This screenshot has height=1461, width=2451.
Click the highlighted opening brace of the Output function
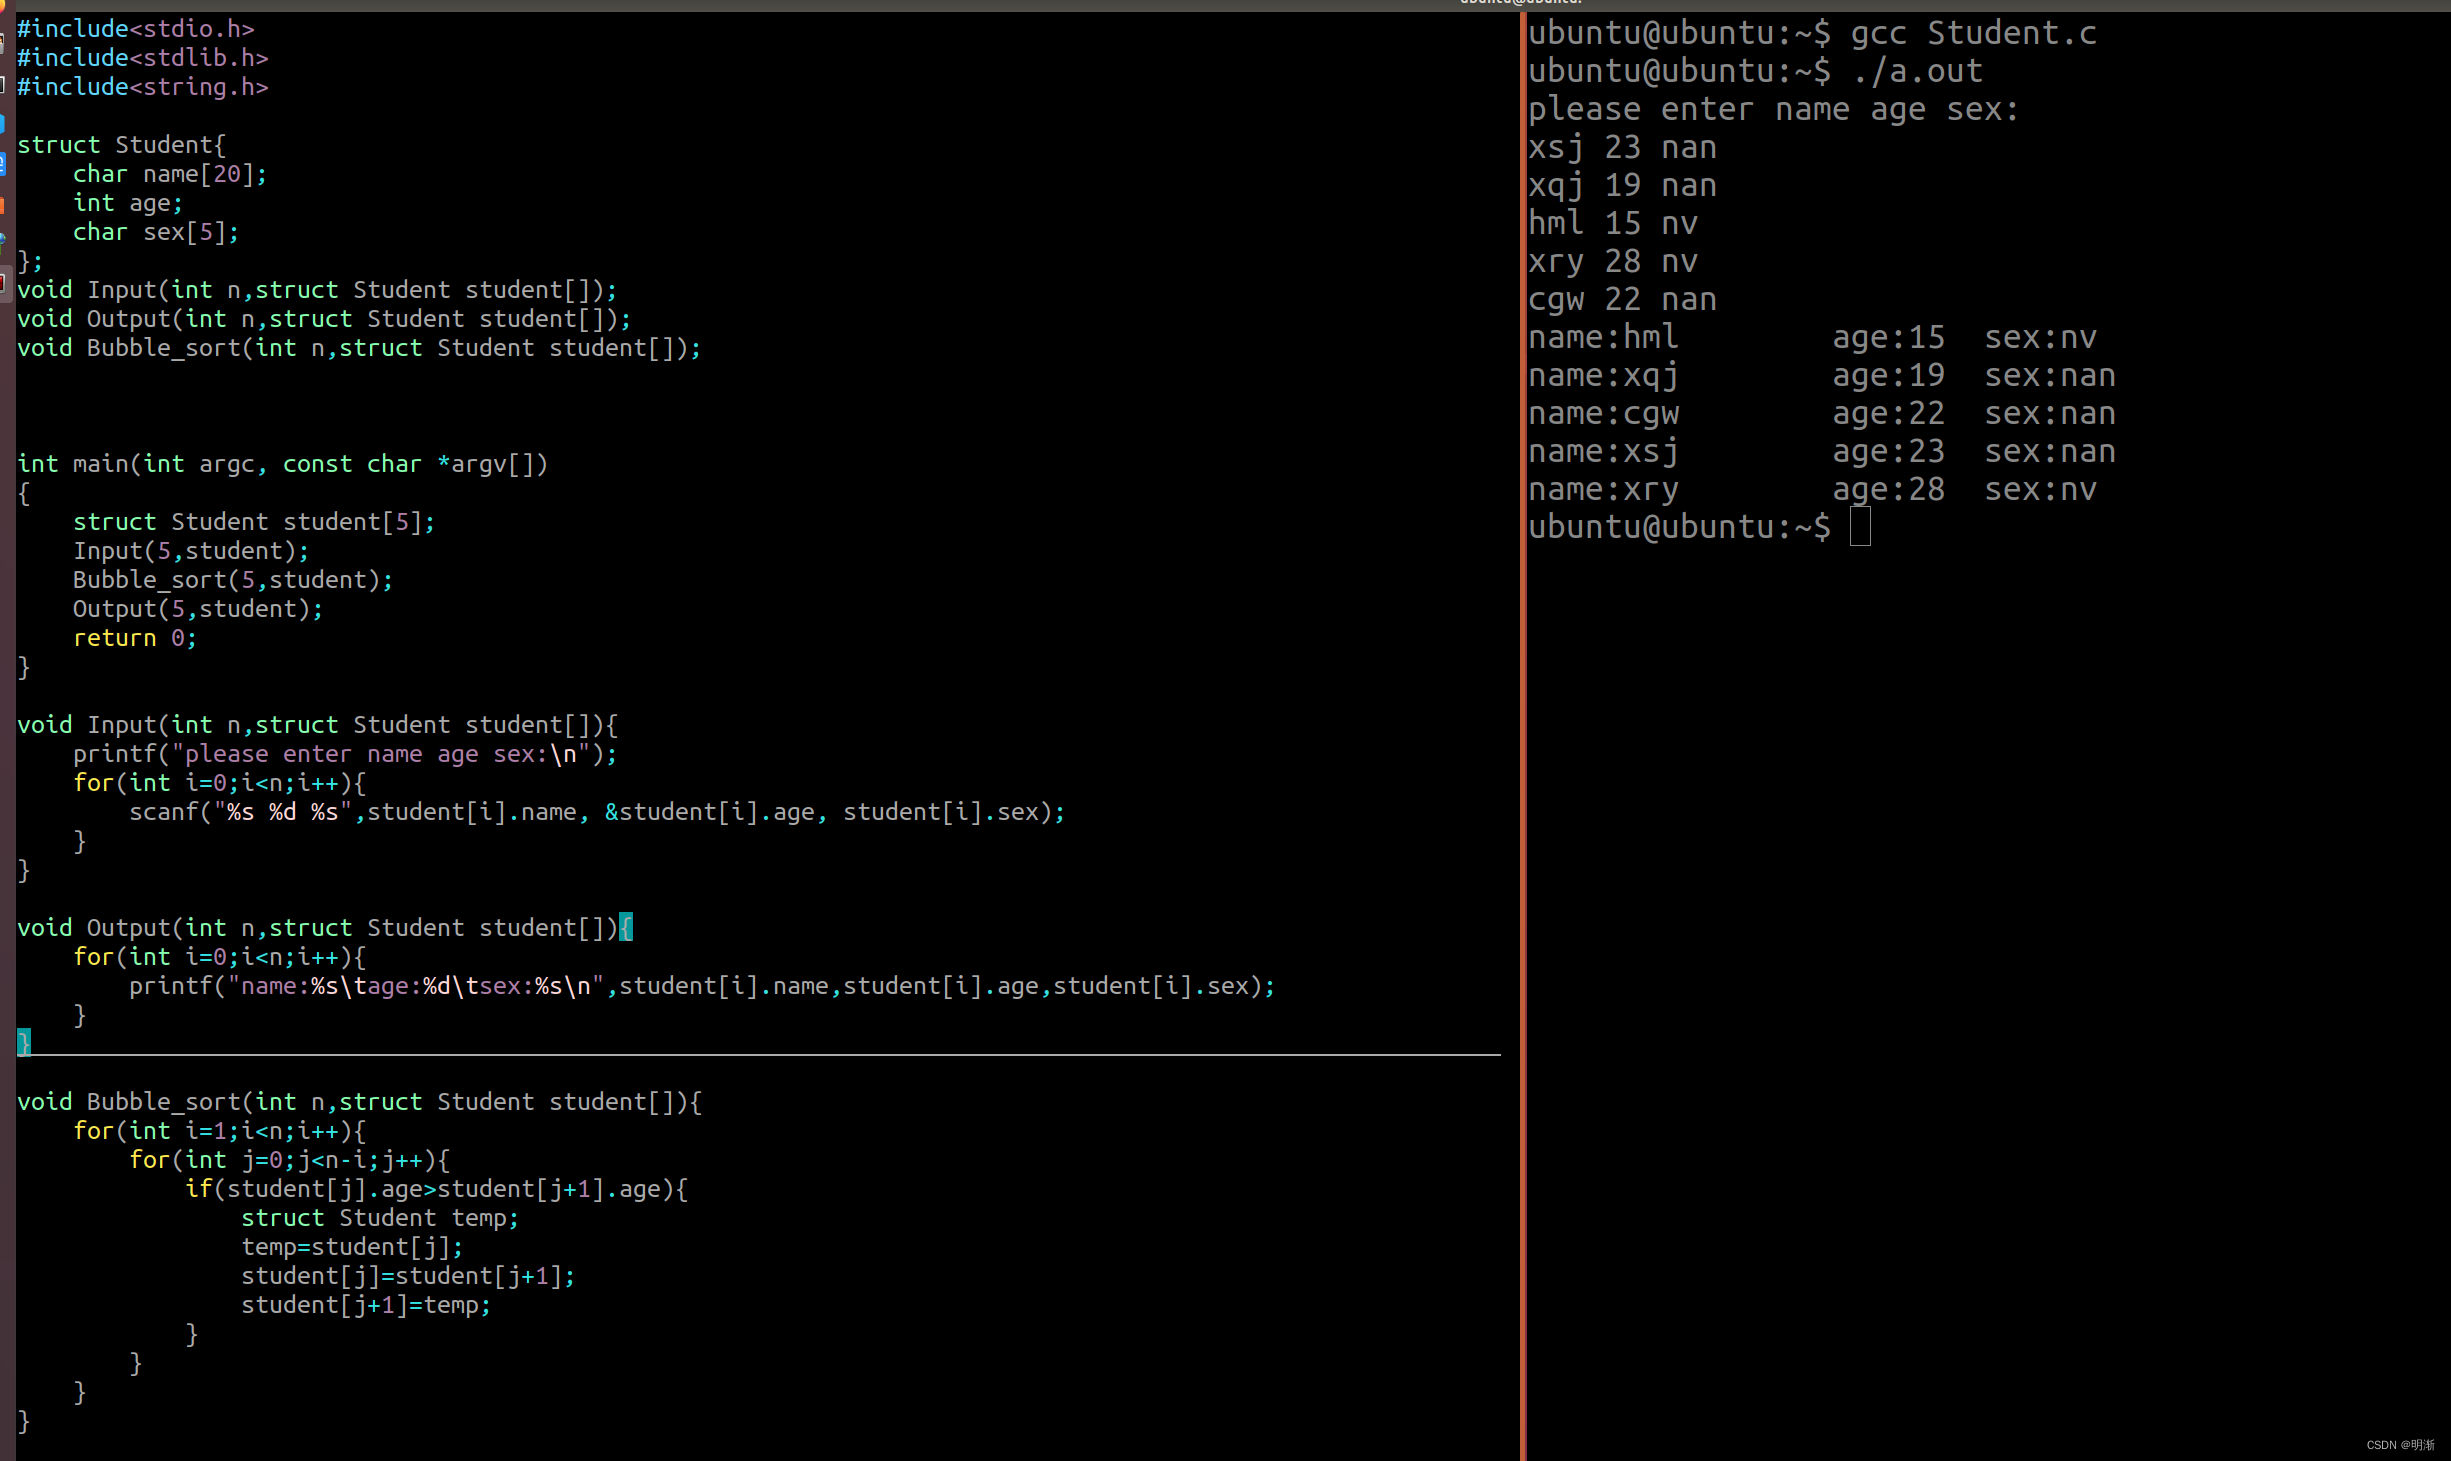(626, 928)
